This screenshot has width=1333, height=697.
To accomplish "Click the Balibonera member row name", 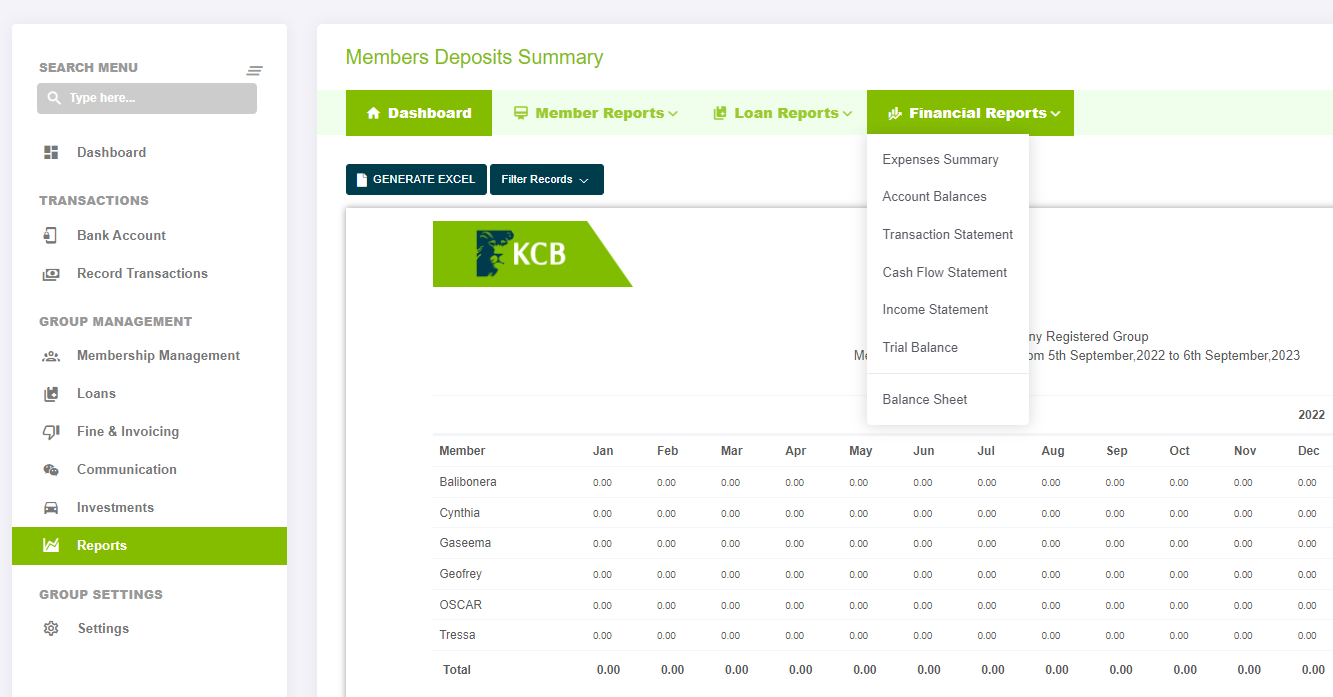I will (468, 482).
